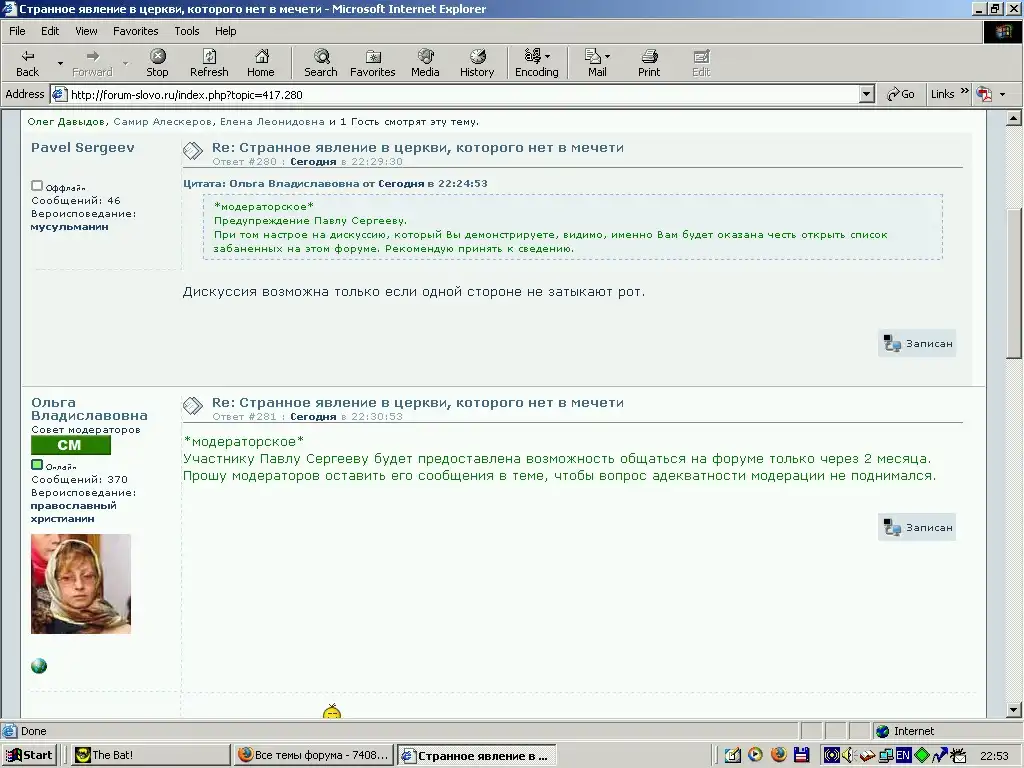The image size is (1024, 768).
Task: Open the History toolbar panel
Action: click(477, 63)
